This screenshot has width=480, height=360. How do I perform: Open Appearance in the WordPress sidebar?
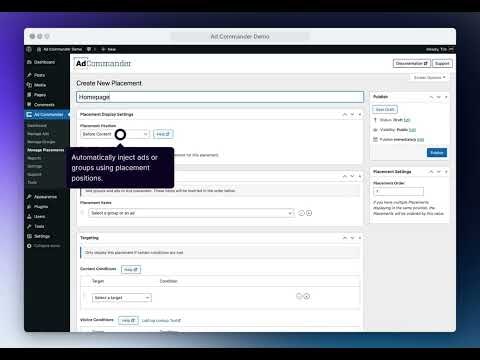point(45,197)
